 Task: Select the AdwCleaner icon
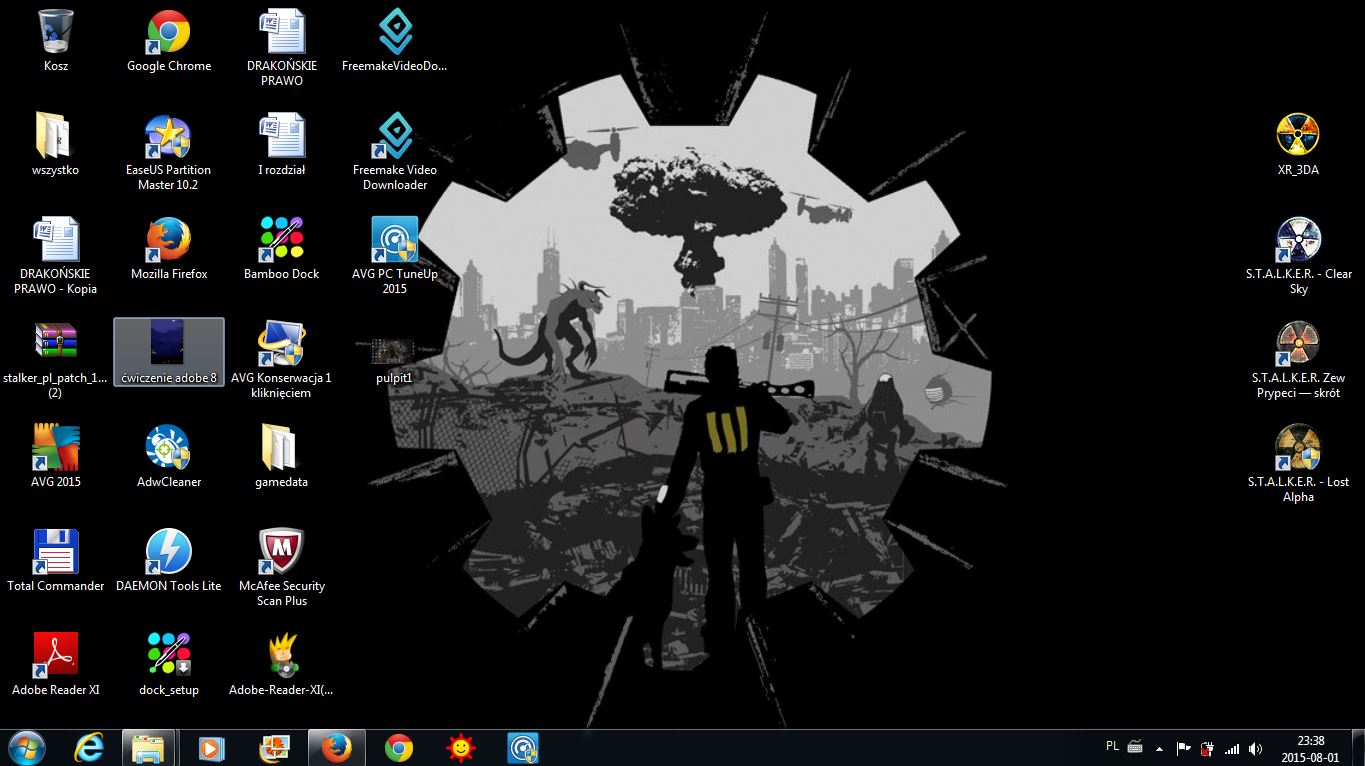[x=169, y=458]
